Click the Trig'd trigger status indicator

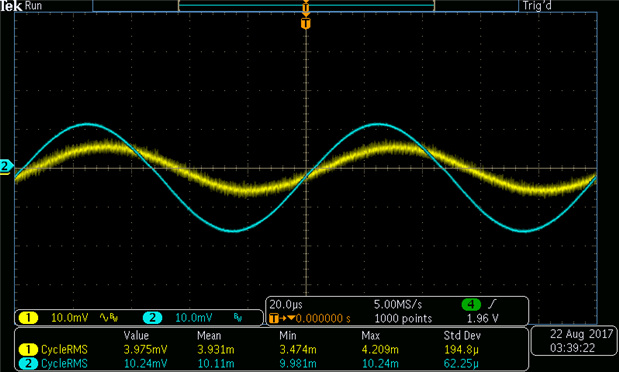pyautogui.click(x=537, y=6)
